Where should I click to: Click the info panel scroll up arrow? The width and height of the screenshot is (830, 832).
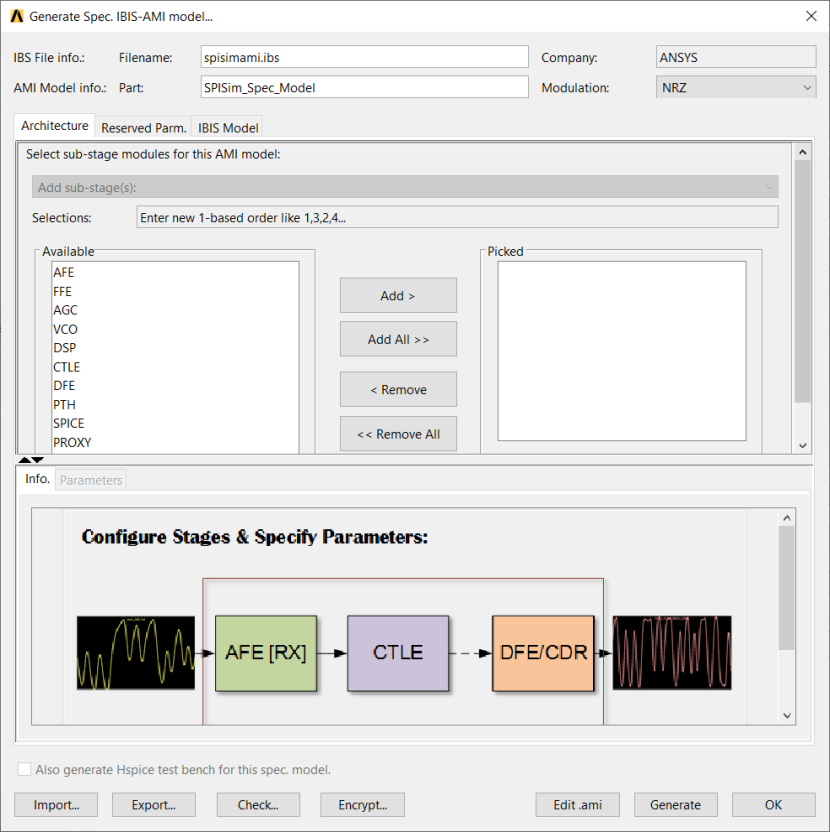click(787, 517)
